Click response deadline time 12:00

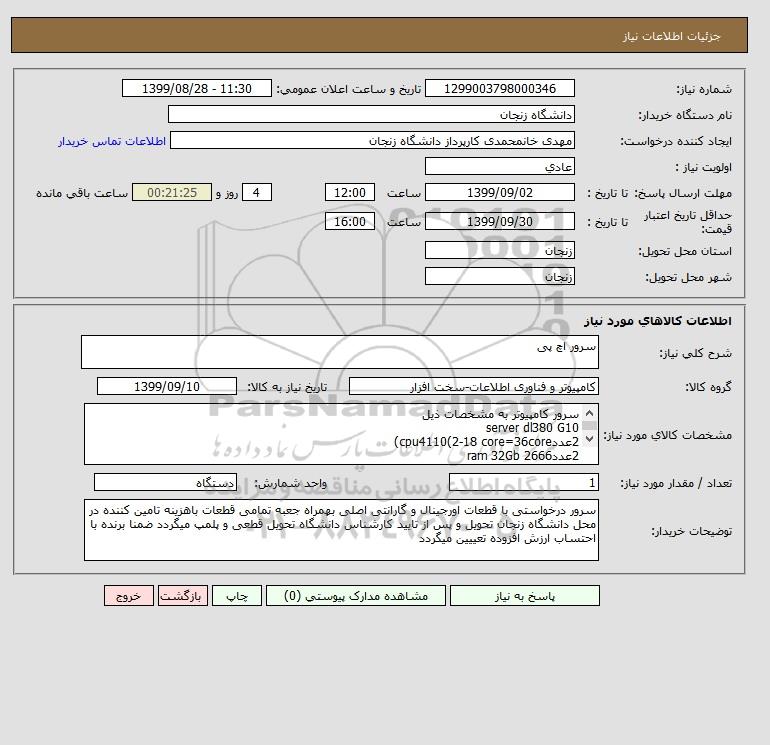point(350,193)
